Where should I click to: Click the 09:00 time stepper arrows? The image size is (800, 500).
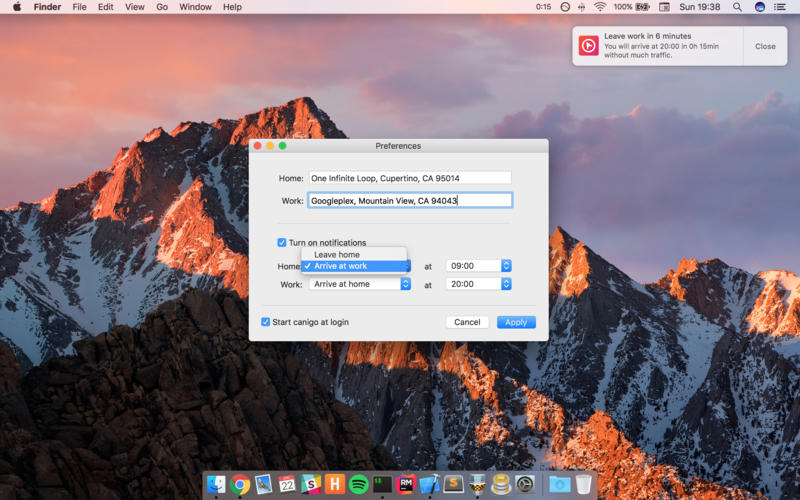tap(506, 266)
